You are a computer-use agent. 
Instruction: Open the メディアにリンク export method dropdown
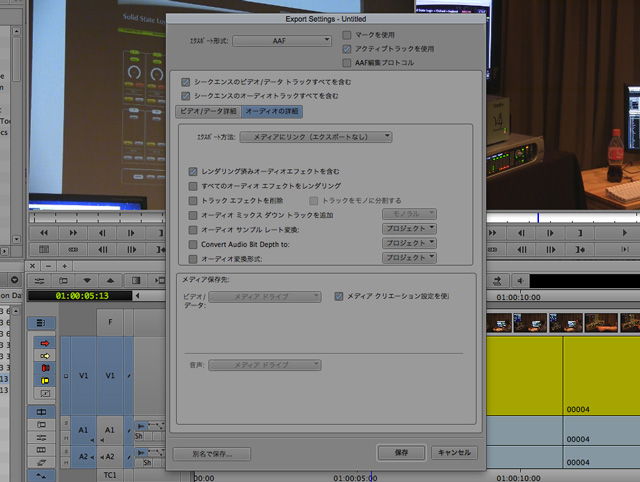coord(316,137)
